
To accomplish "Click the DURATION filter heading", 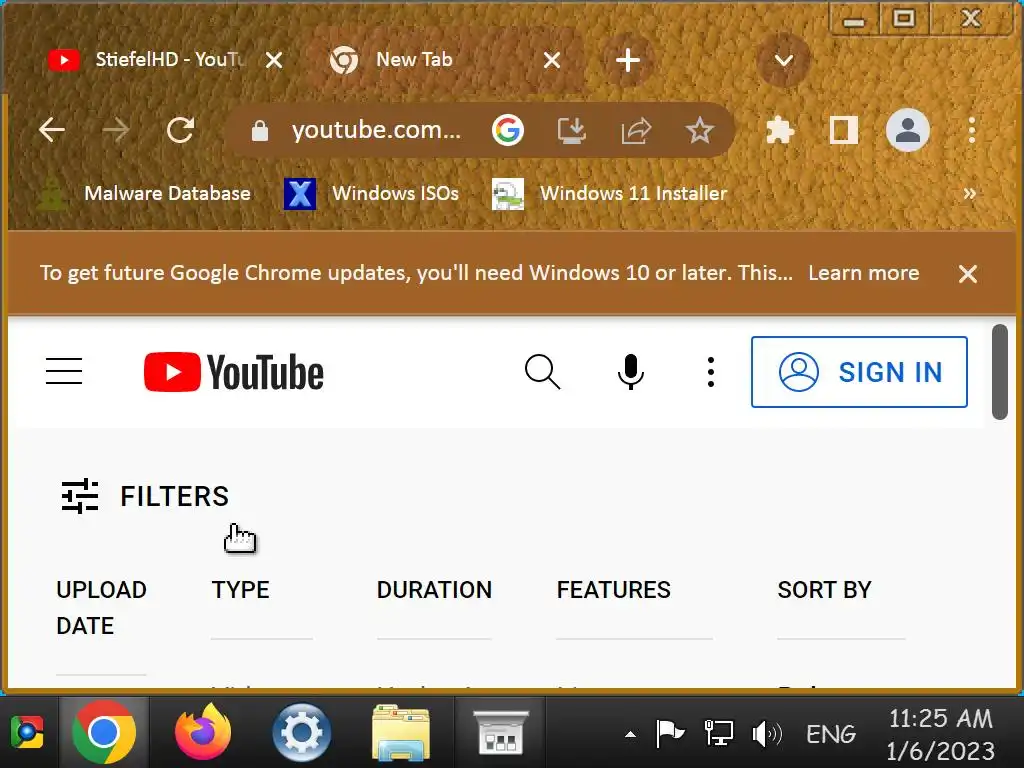I will point(434,590).
